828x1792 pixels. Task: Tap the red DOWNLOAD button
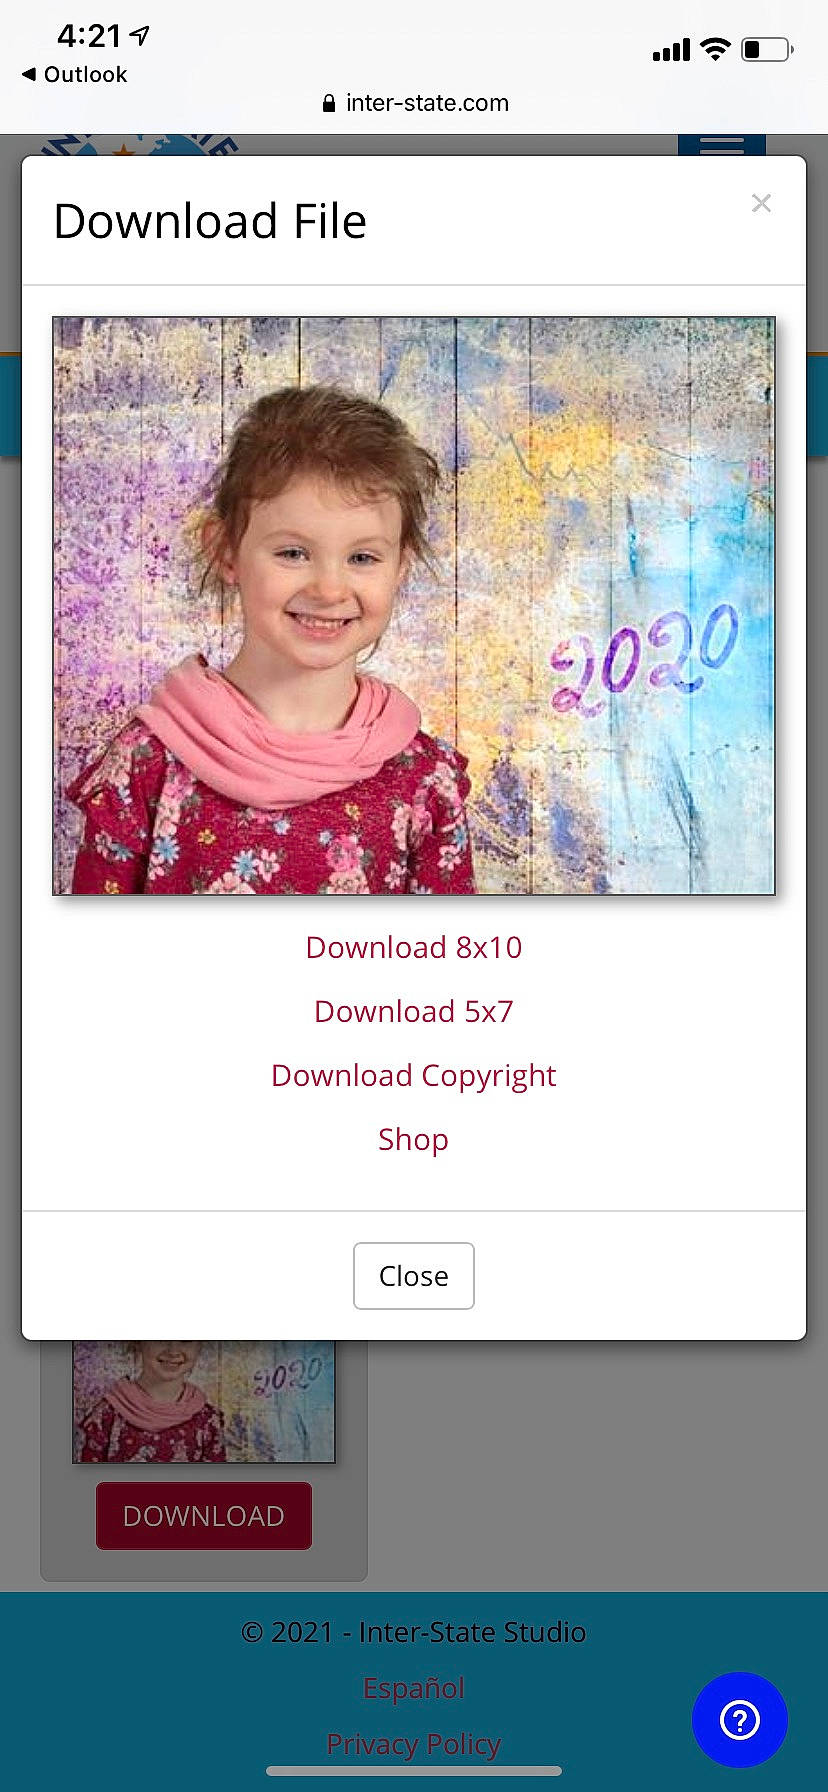[x=204, y=1516]
